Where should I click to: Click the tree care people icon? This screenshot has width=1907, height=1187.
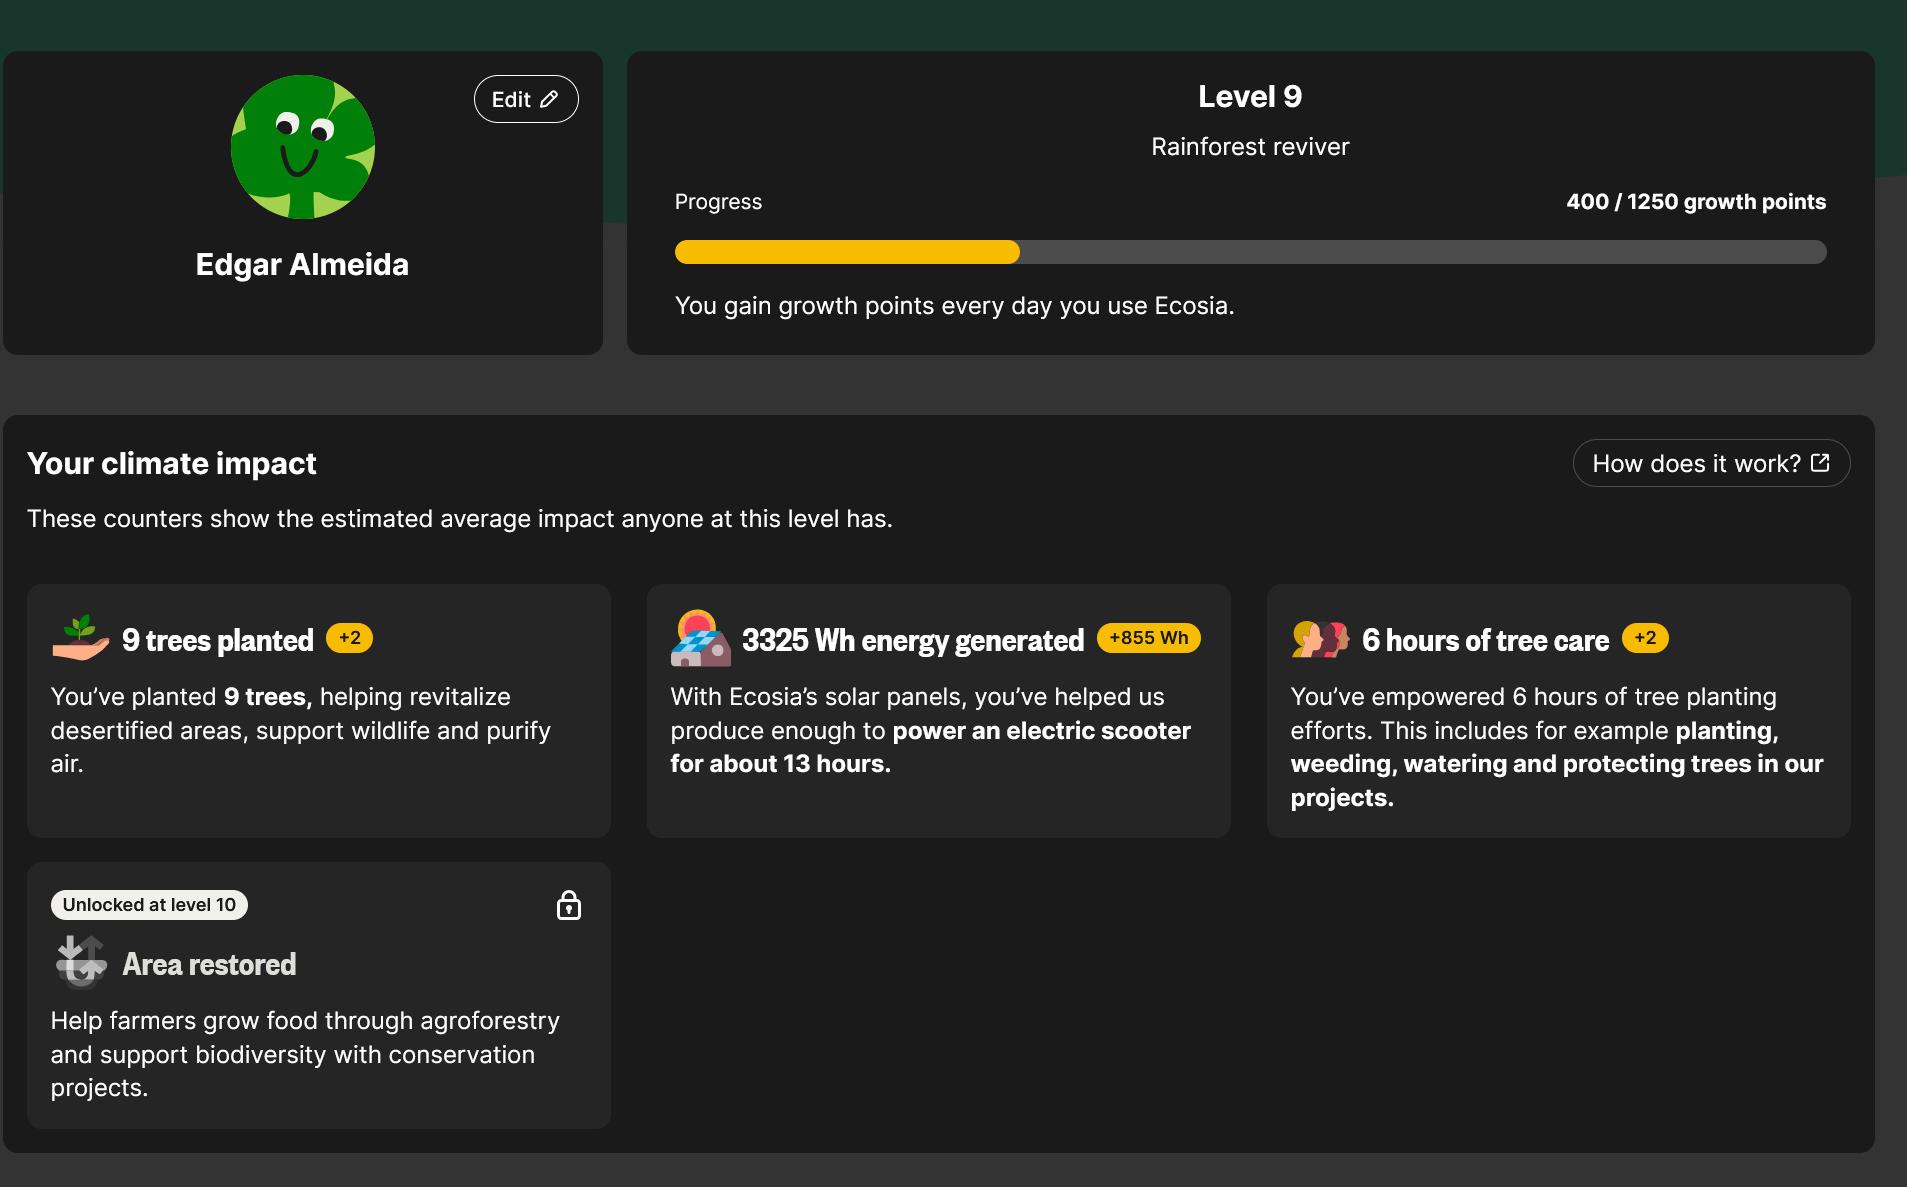(x=1319, y=638)
